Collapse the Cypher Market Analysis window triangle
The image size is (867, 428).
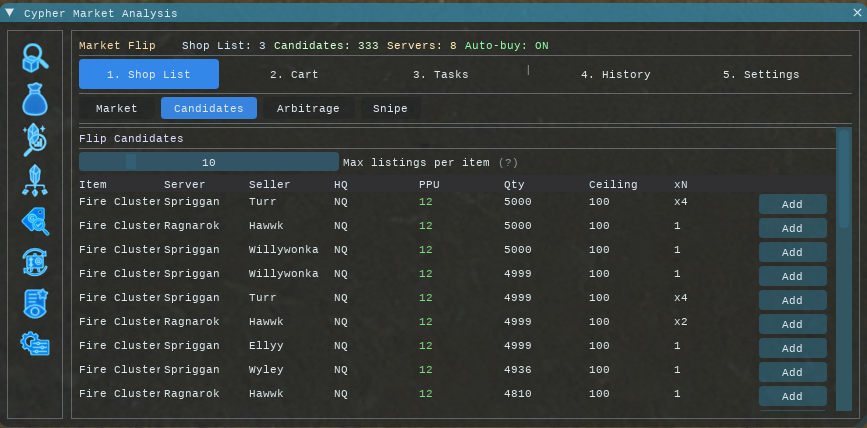point(10,13)
